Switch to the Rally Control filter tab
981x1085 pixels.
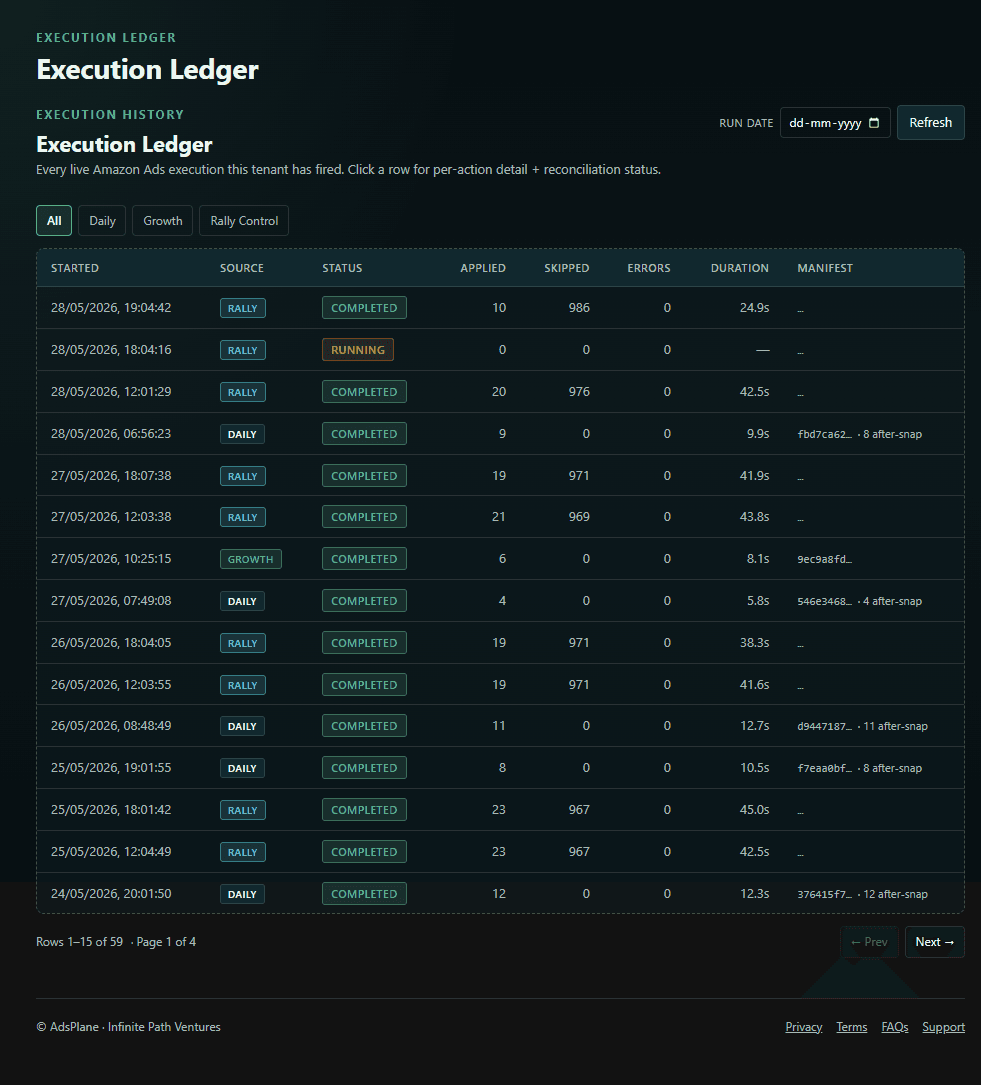click(244, 221)
